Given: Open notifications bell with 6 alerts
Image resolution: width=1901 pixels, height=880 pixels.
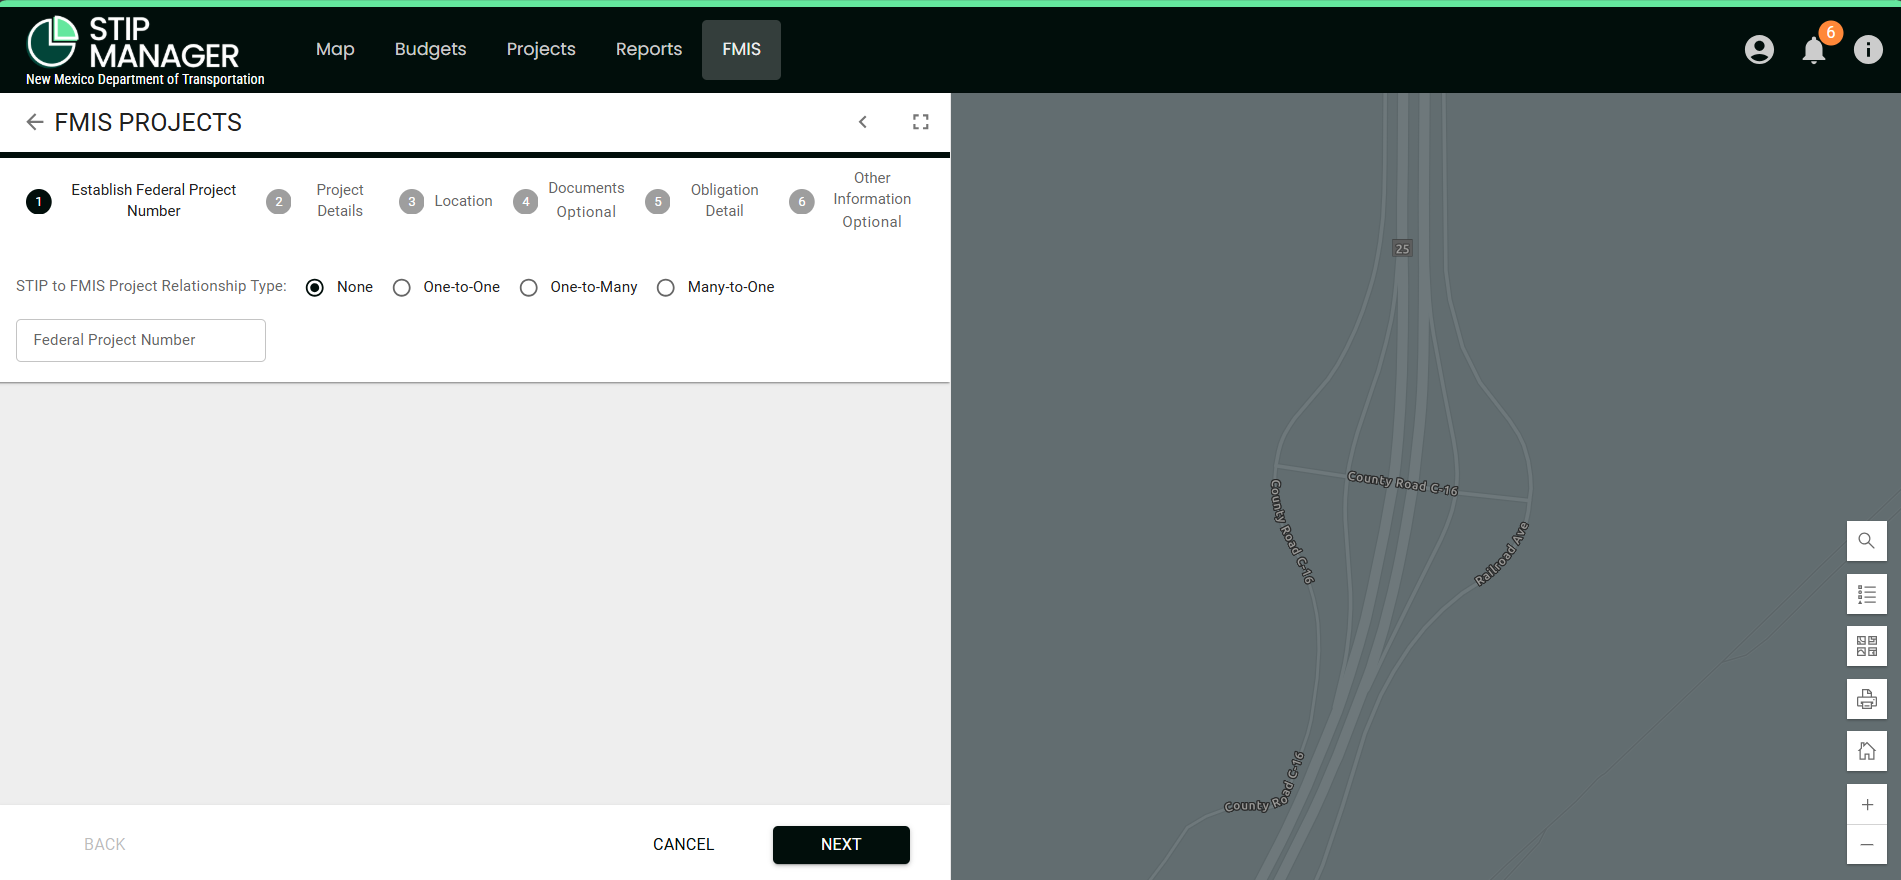Looking at the screenshot, I should 1814,49.
